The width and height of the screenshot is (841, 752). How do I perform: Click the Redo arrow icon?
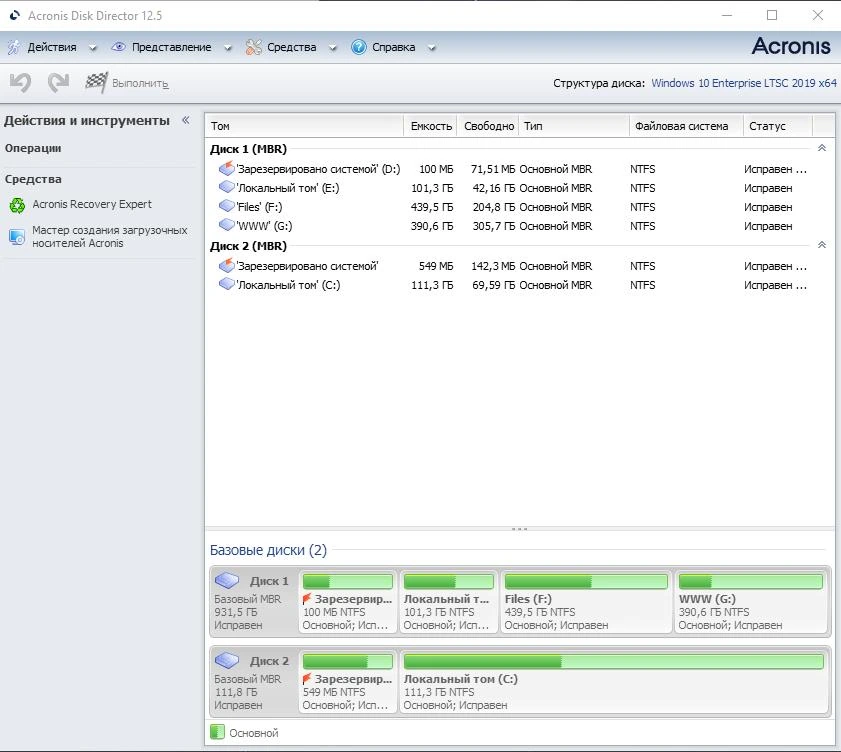(58, 83)
